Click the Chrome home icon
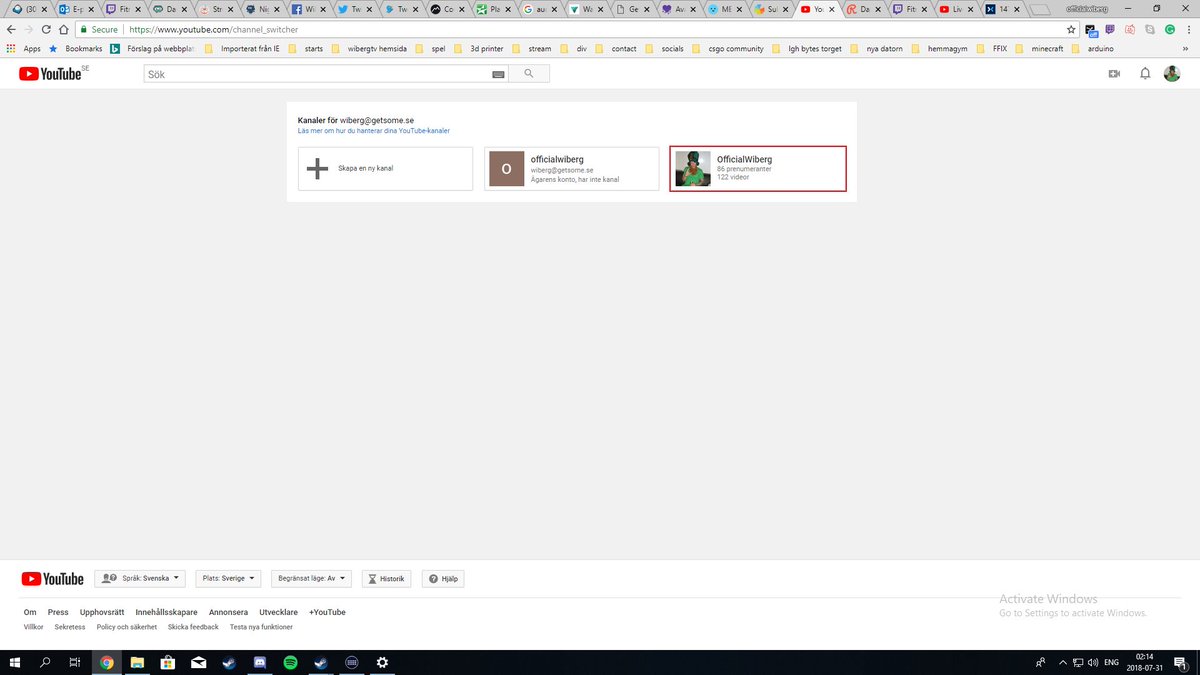The height and width of the screenshot is (675, 1200). pos(64,30)
